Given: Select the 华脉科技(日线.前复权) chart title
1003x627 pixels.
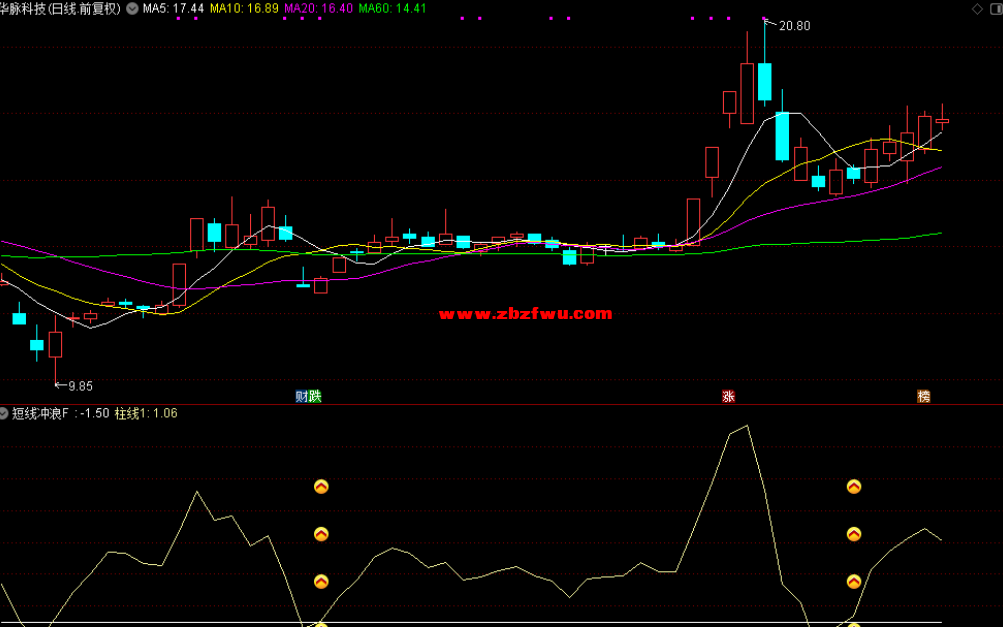Looking at the screenshot, I should [61, 8].
